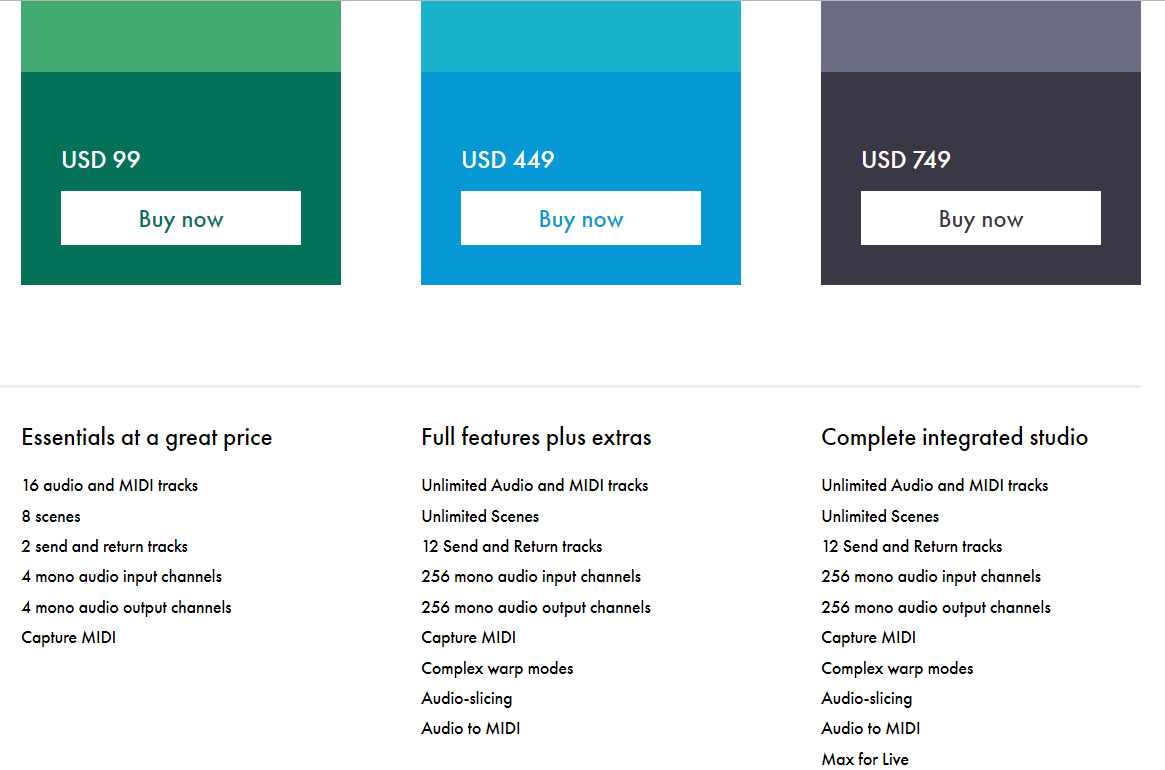This screenshot has height=770, width=1165.
Task: Click the USD 449 price label
Action: (508, 160)
